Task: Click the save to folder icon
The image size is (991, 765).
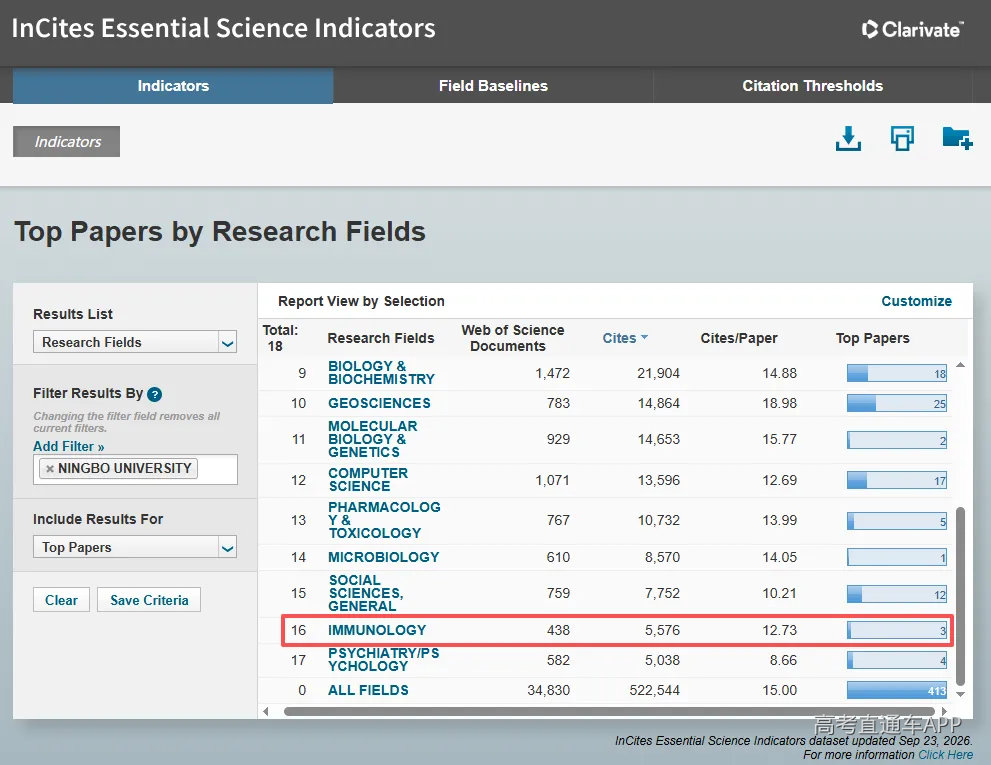Action: click(957, 138)
